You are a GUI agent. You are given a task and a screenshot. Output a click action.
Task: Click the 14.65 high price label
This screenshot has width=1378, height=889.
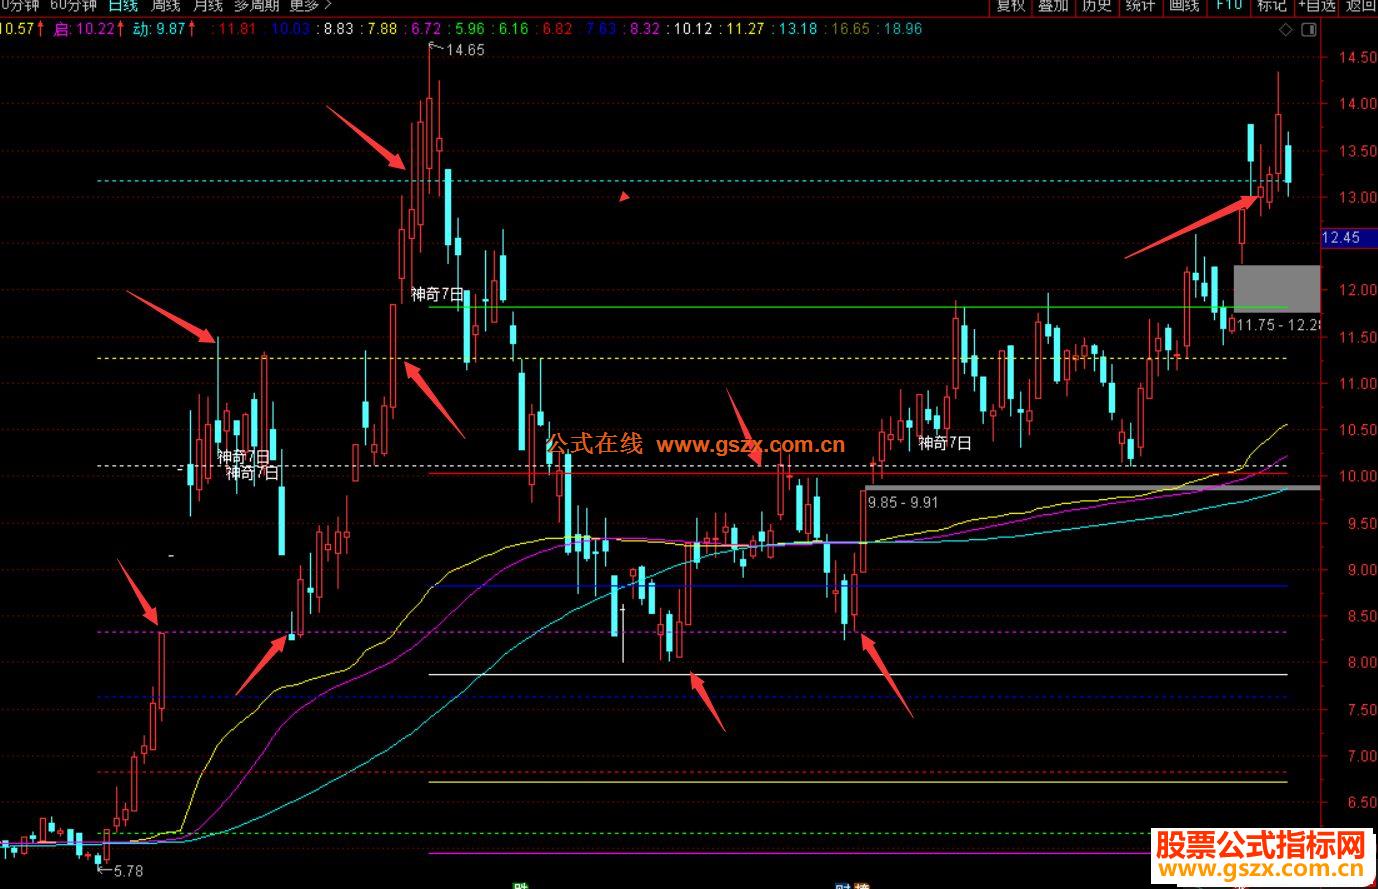(x=465, y=50)
